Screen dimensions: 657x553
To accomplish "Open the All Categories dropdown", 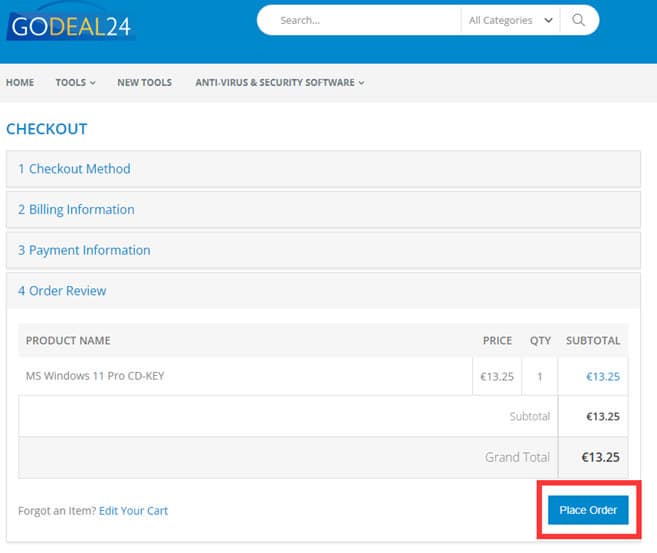I will tap(511, 20).
